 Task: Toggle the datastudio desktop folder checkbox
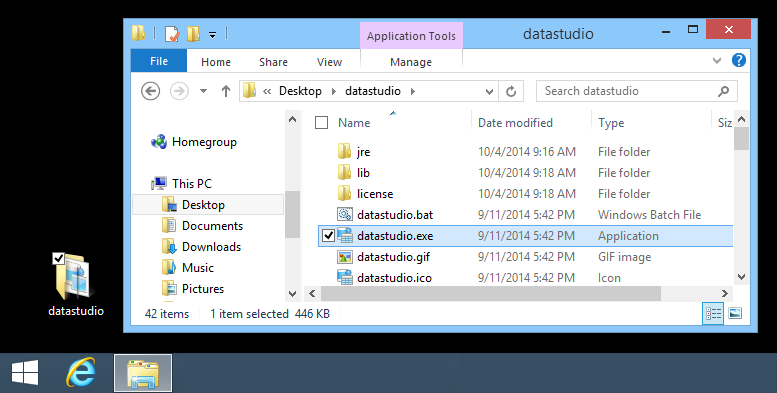pyautogui.click(x=58, y=258)
